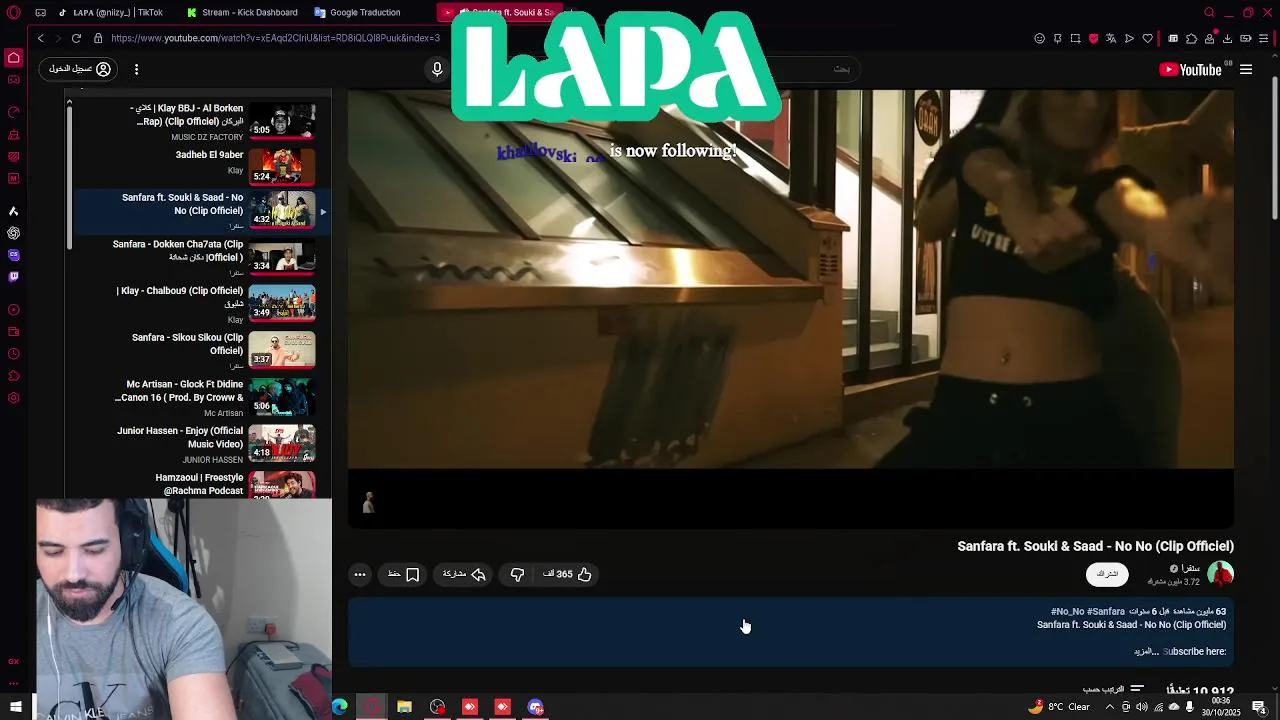Open Windows Start menu
The height and width of the screenshot is (720, 1280).
[x=16, y=707]
